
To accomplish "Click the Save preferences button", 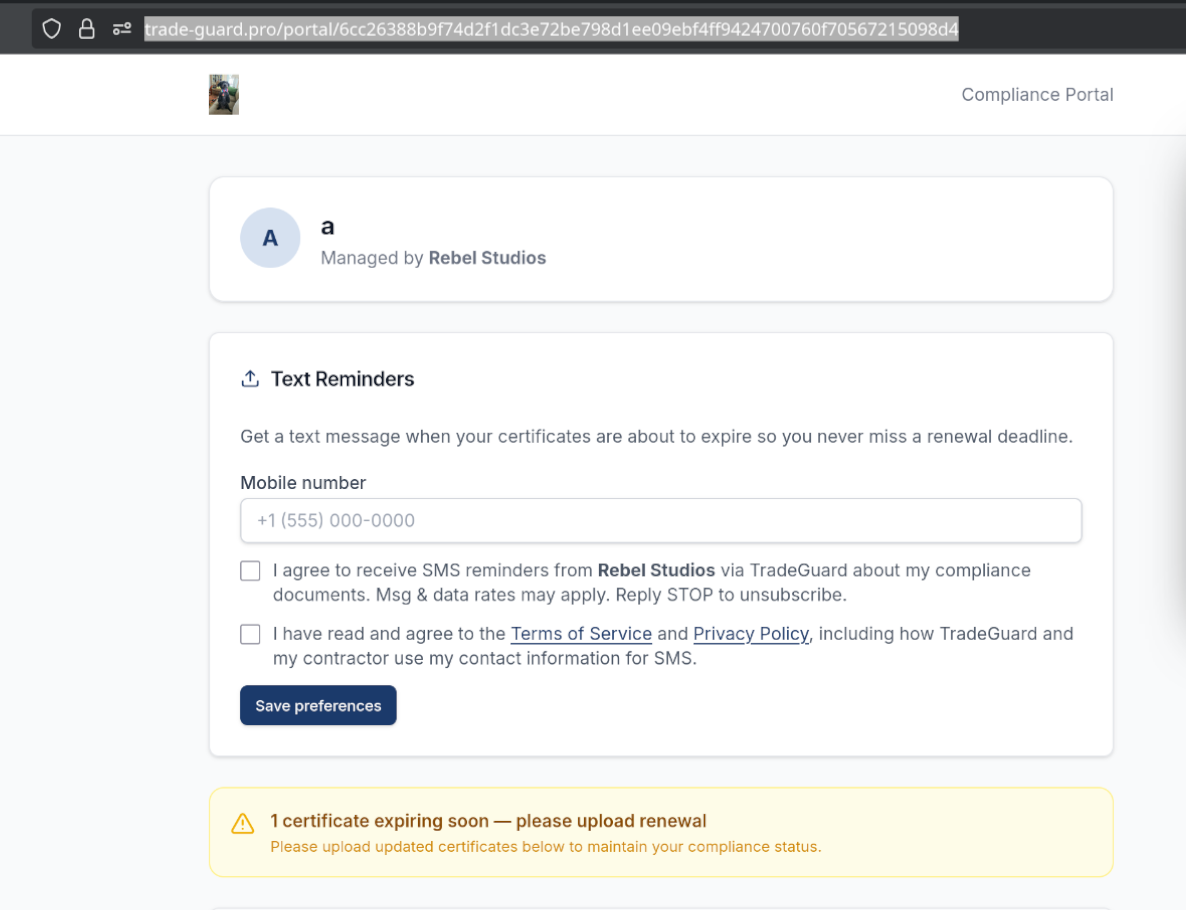I will (x=318, y=705).
